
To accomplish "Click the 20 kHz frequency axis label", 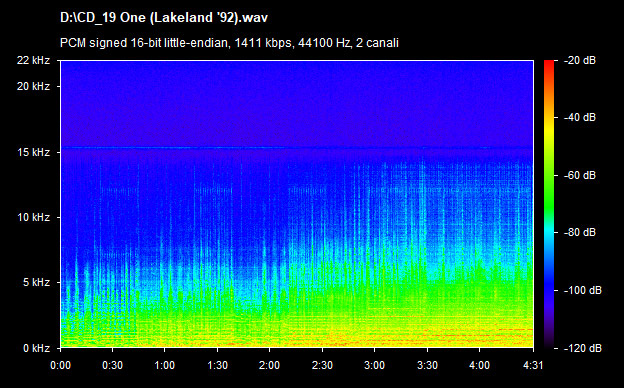I will [x=33, y=86].
